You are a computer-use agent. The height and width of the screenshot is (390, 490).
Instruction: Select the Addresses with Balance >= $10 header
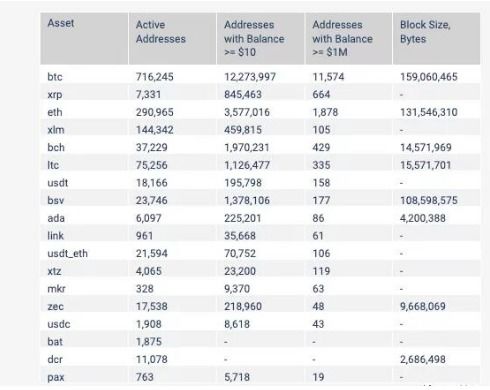(x=254, y=38)
